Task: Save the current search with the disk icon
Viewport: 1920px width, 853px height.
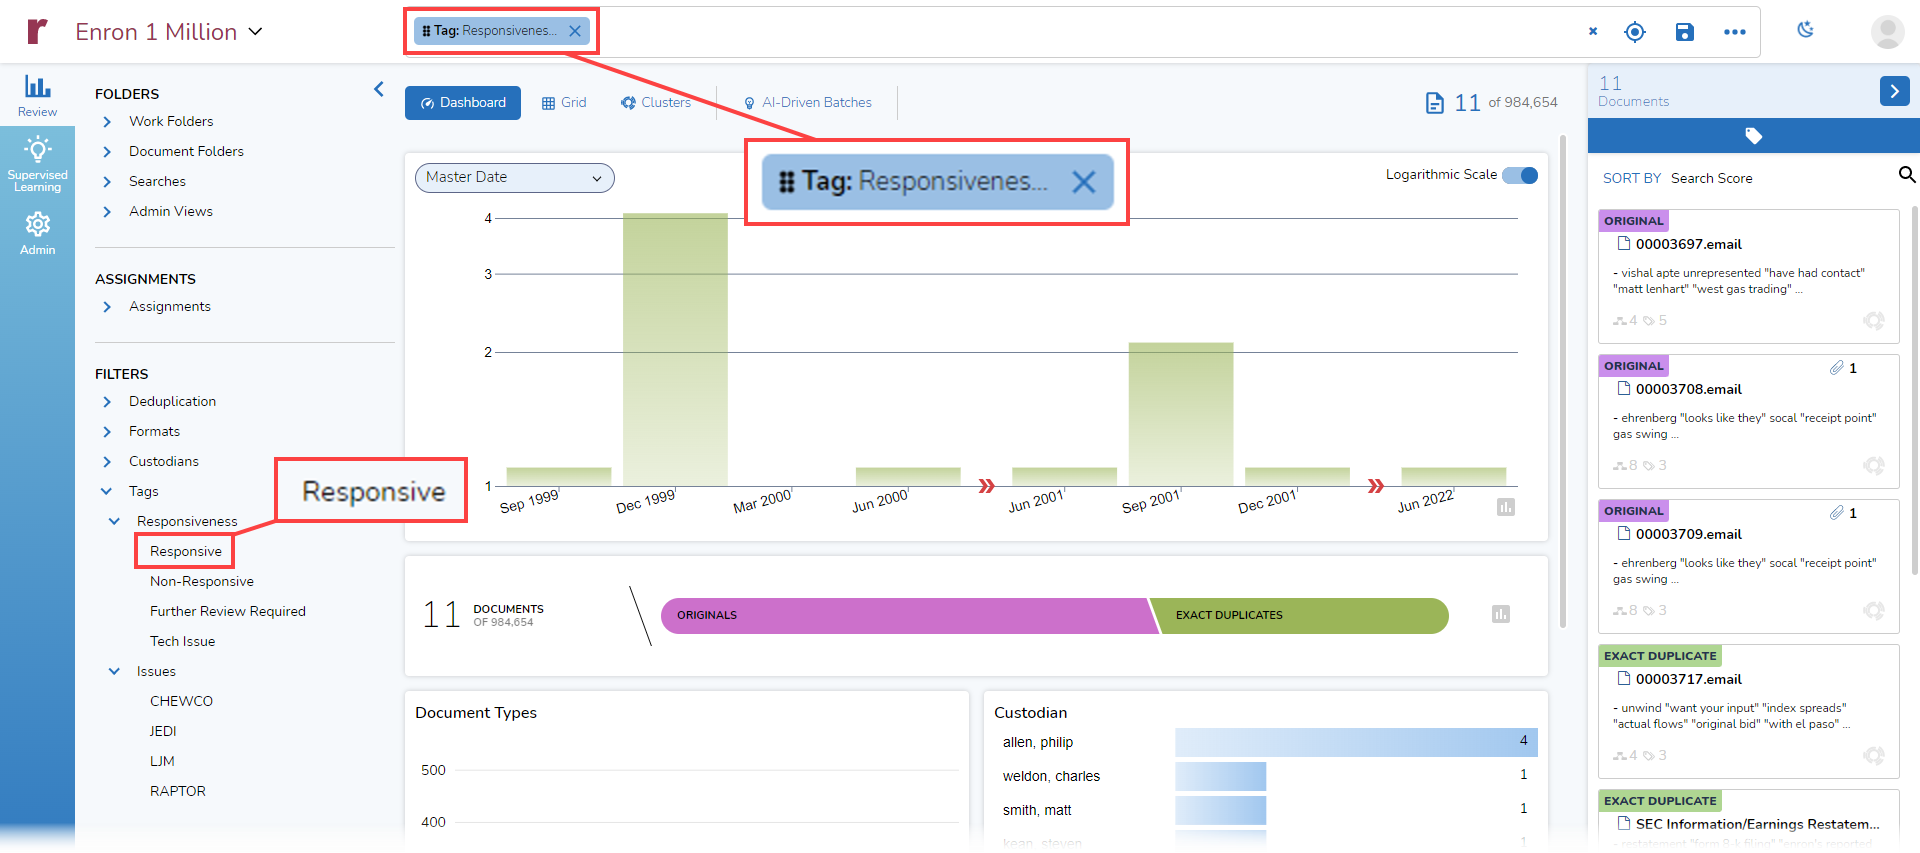Action: [1685, 32]
